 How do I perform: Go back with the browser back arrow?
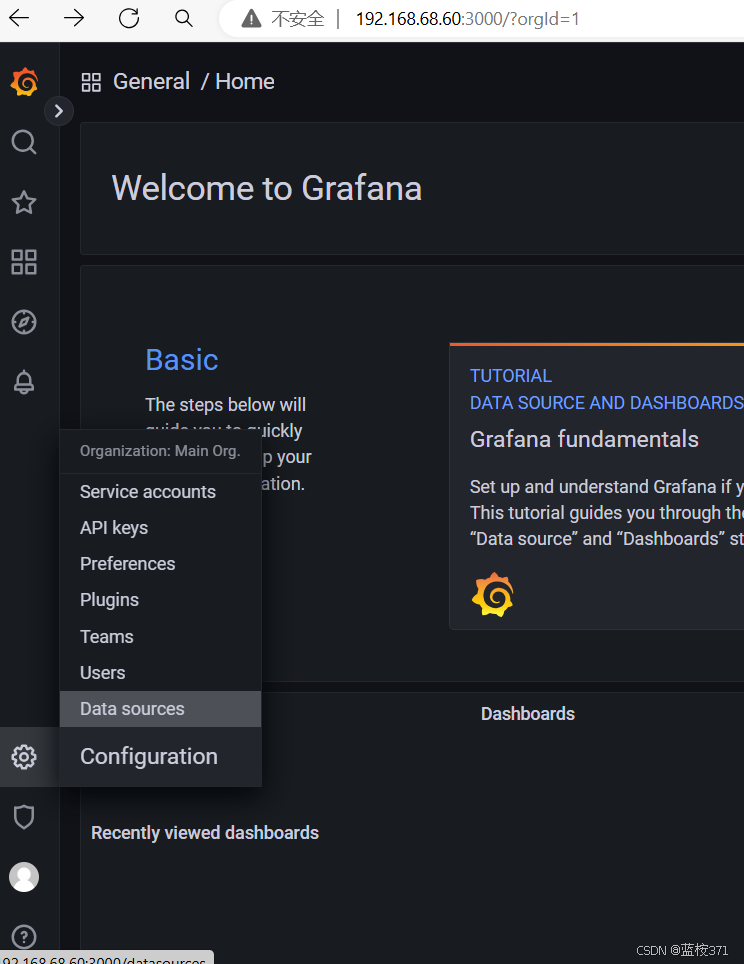(x=19, y=18)
